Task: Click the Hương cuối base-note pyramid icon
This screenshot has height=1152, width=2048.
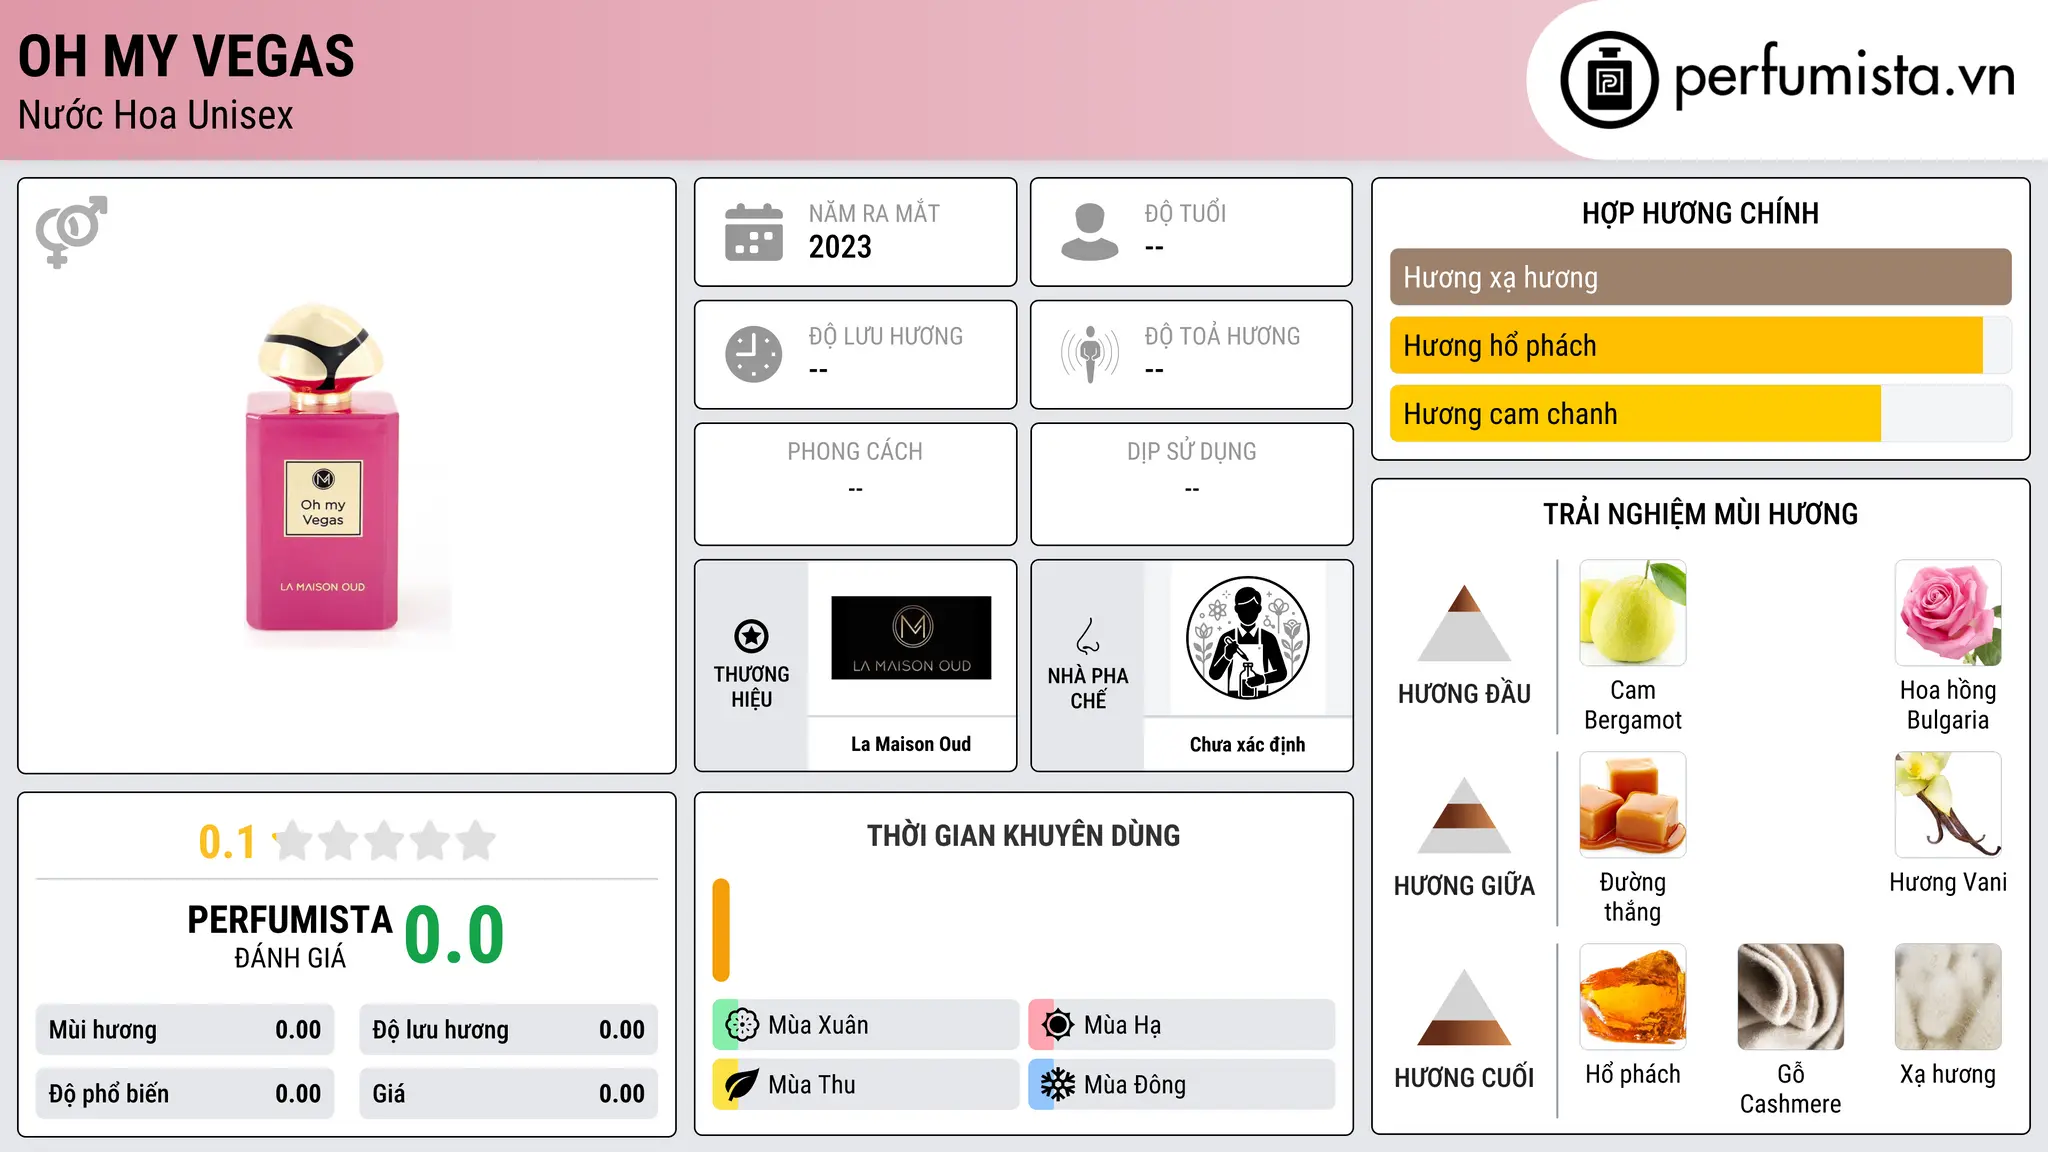Action: pos(1464,1007)
